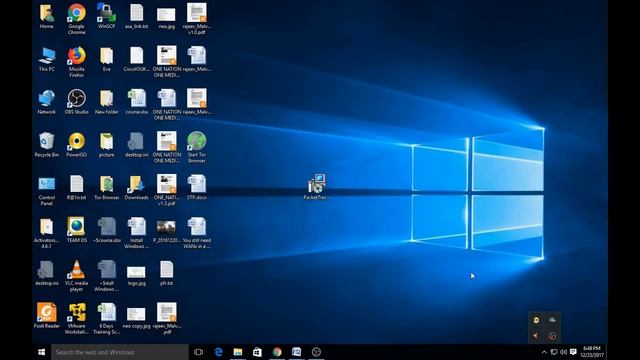Select the neo.jpg image file
The image size is (640, 360).
click(166, 18)
